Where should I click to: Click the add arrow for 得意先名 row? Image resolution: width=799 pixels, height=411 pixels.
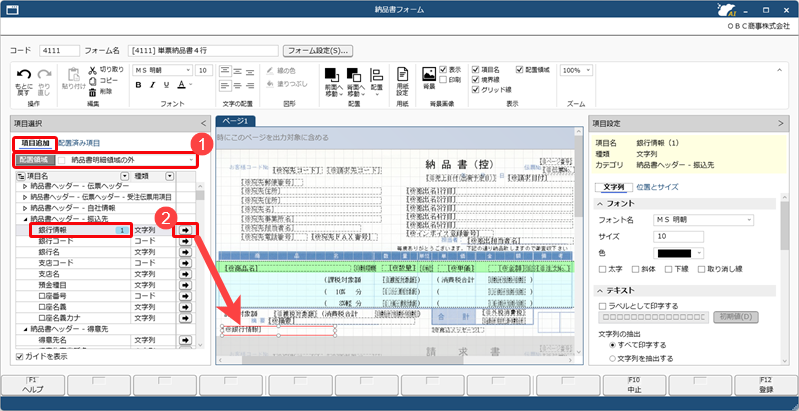[x=186, y=340]
